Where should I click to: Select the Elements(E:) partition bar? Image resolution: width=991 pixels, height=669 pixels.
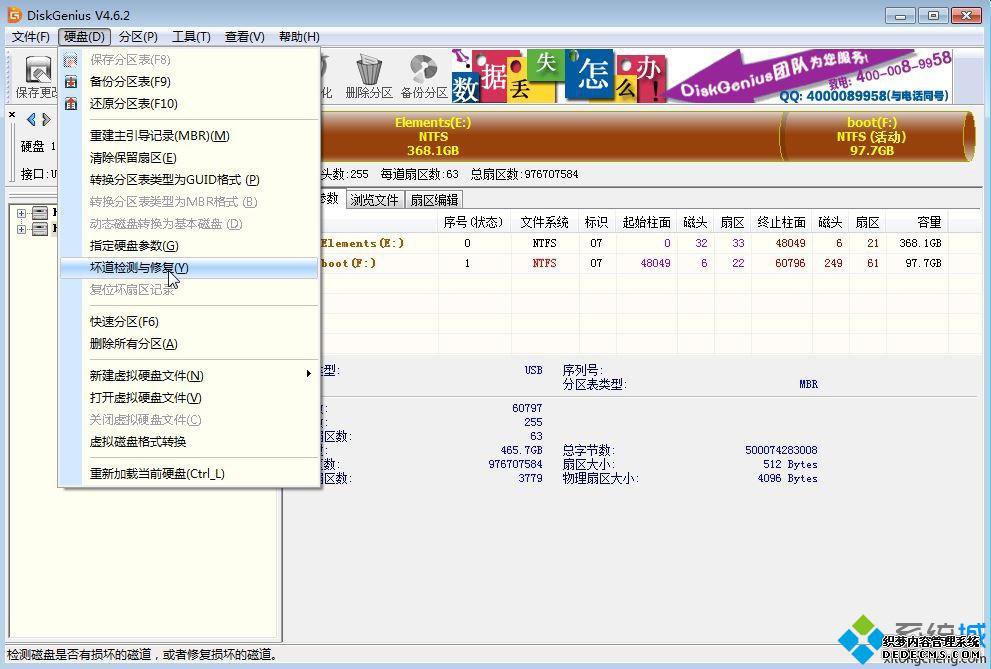(x=550, y=136)
